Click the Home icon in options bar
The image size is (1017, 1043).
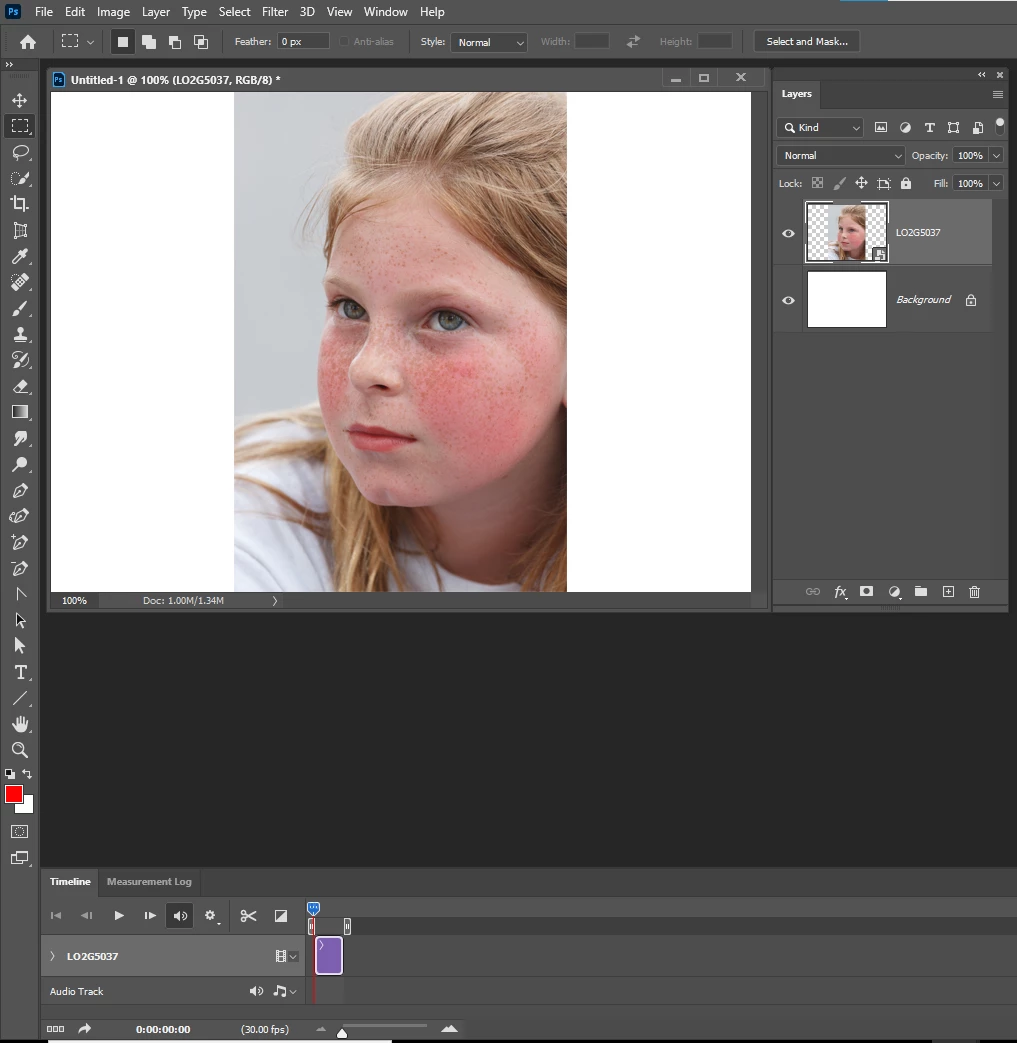(x=28, y=42)
